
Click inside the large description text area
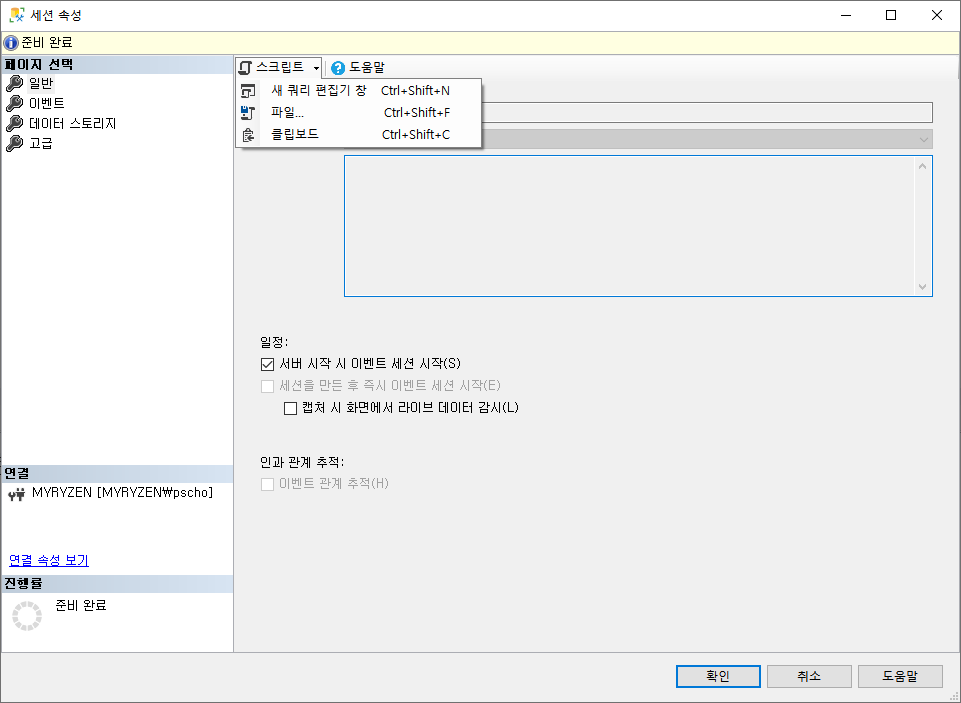click(x=629, y=226)
